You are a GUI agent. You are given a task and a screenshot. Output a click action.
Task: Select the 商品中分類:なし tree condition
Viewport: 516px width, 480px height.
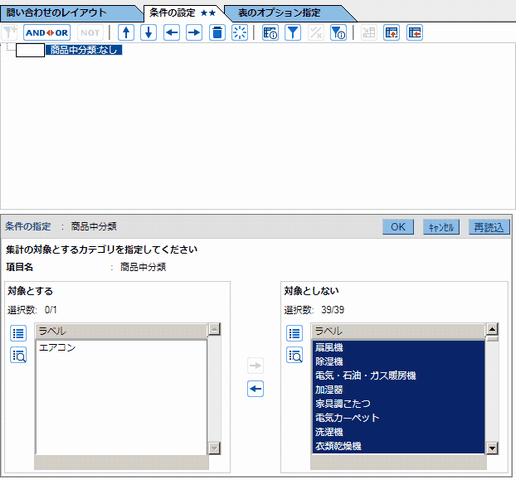(84, 50)
